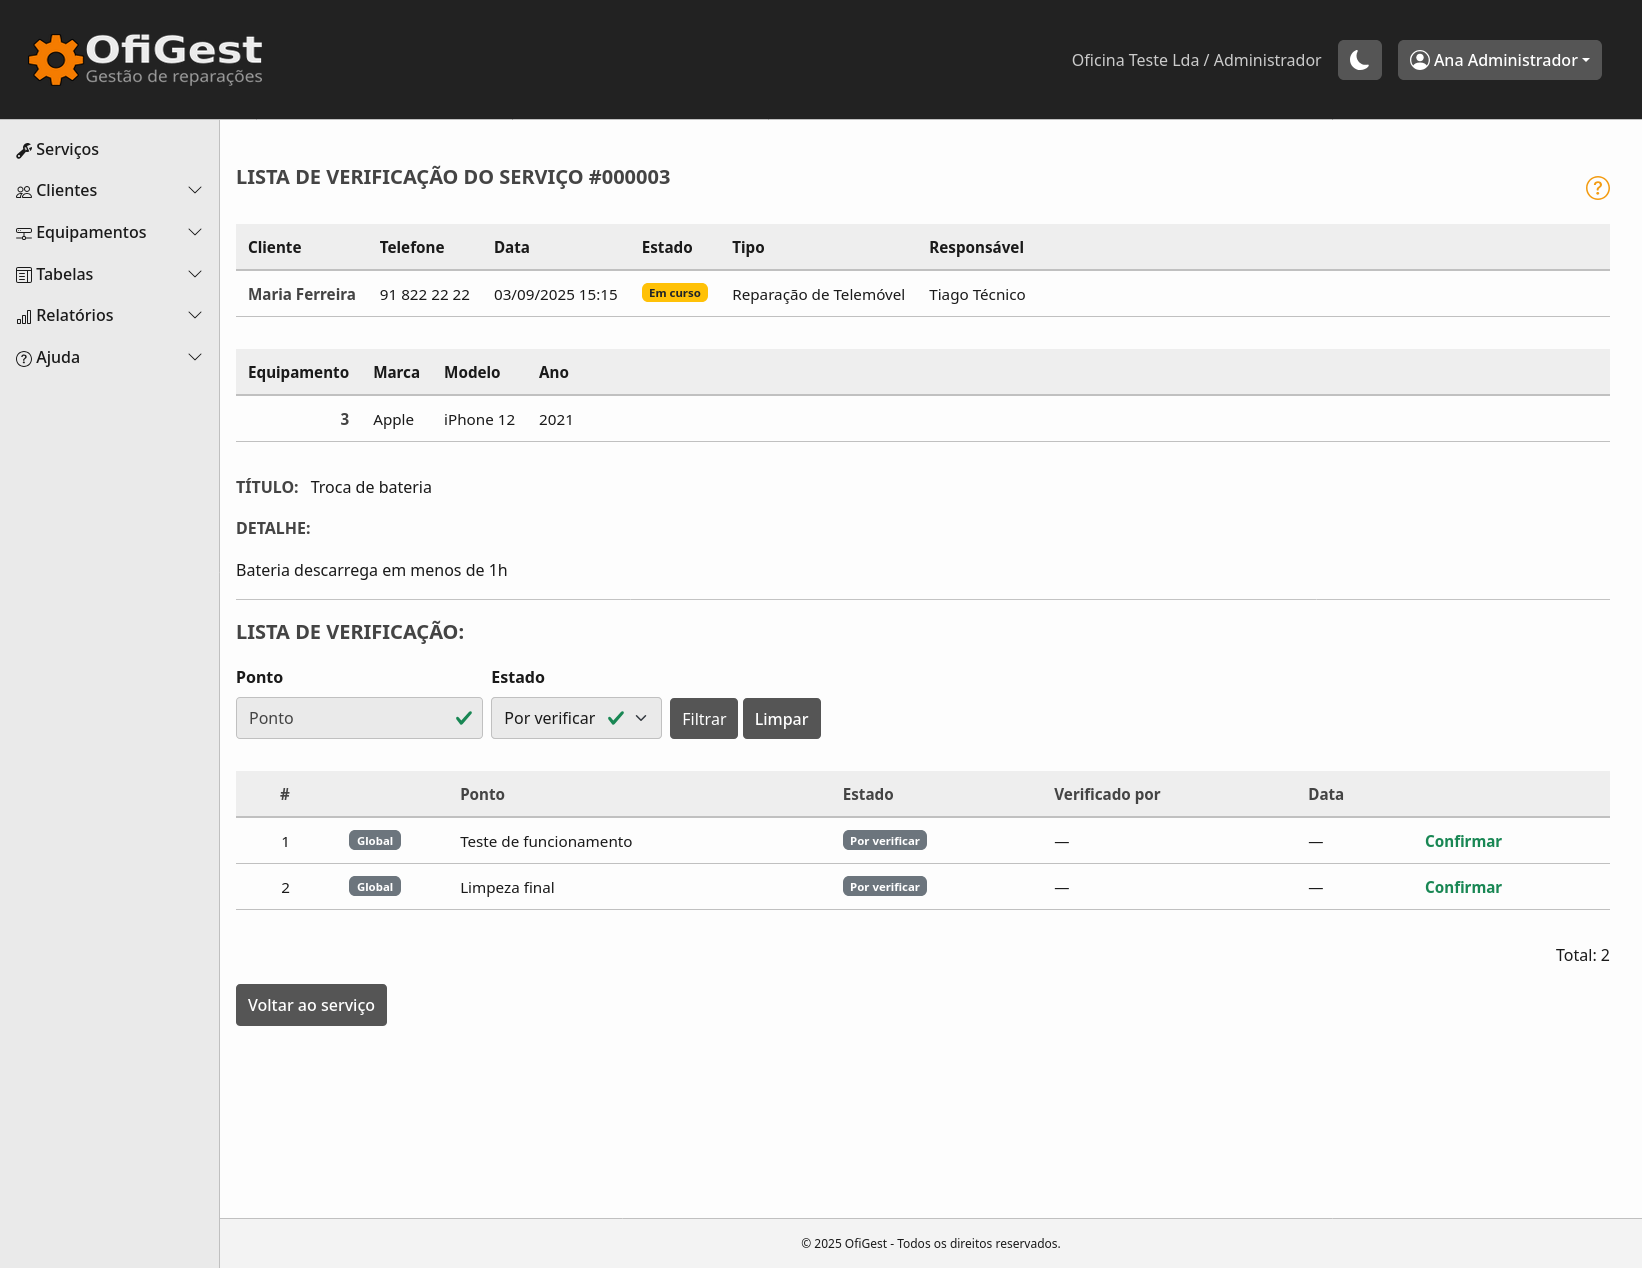Image resolution: width=1642 pixels, height=1268 pixels.
Task: Expand the Equipamentos submenu arrow
Action: click(195, 232)
